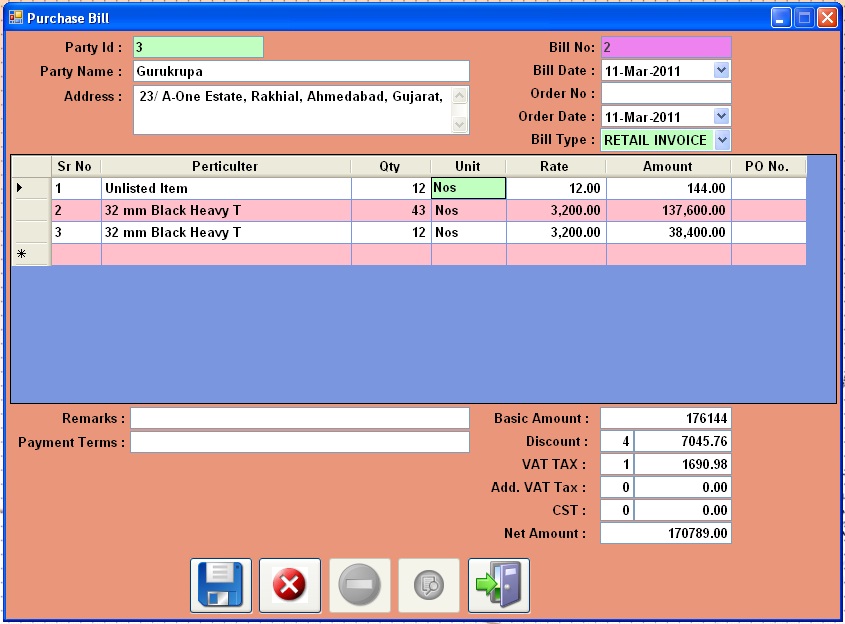Click the Payment Terms field
The width and height of the screenshot is (845, 624).
click(300, 442)
